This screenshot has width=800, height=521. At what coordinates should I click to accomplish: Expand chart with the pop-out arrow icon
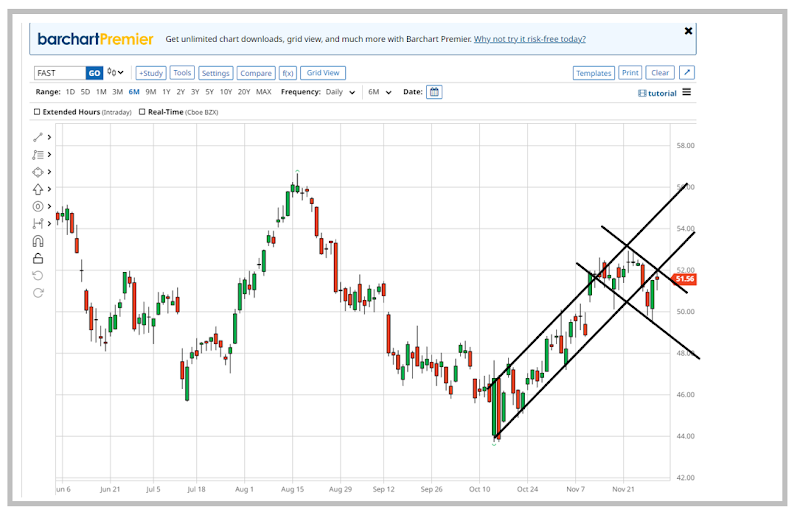tap(687, 73)
